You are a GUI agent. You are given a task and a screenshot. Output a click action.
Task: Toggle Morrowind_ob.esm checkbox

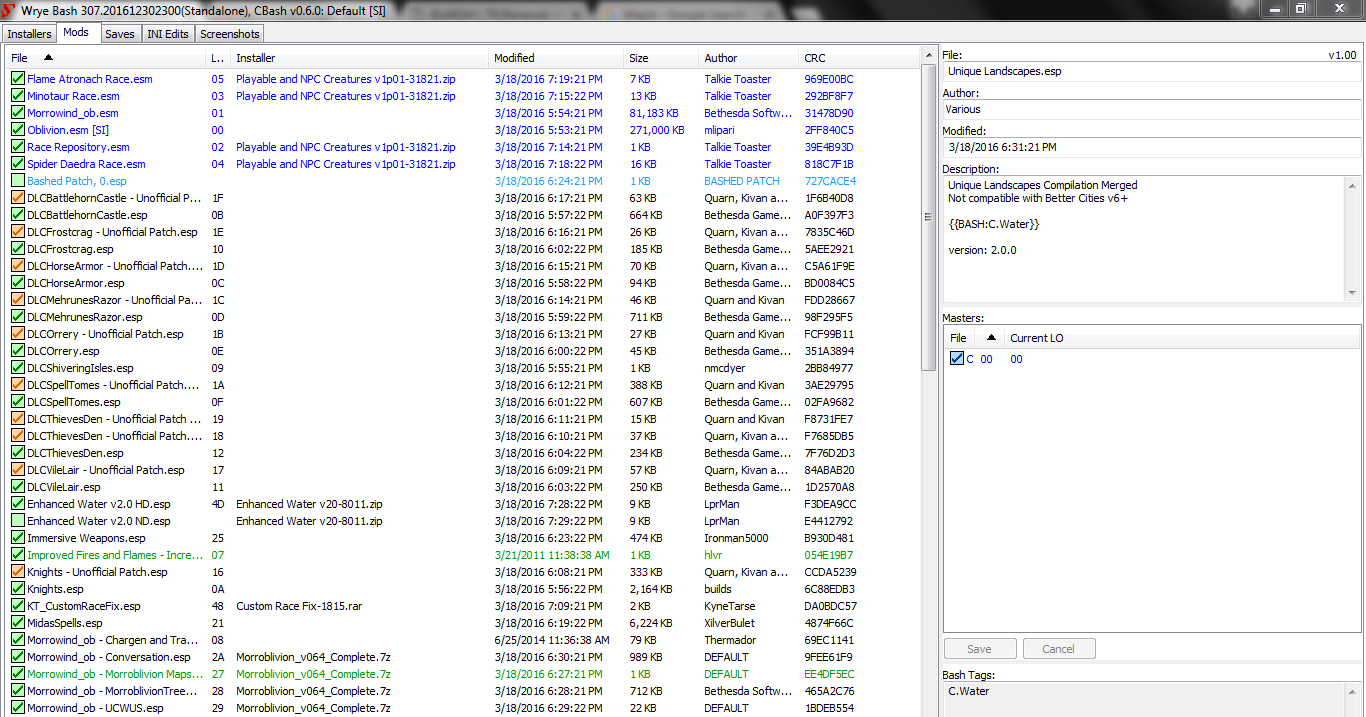(18, 113)
